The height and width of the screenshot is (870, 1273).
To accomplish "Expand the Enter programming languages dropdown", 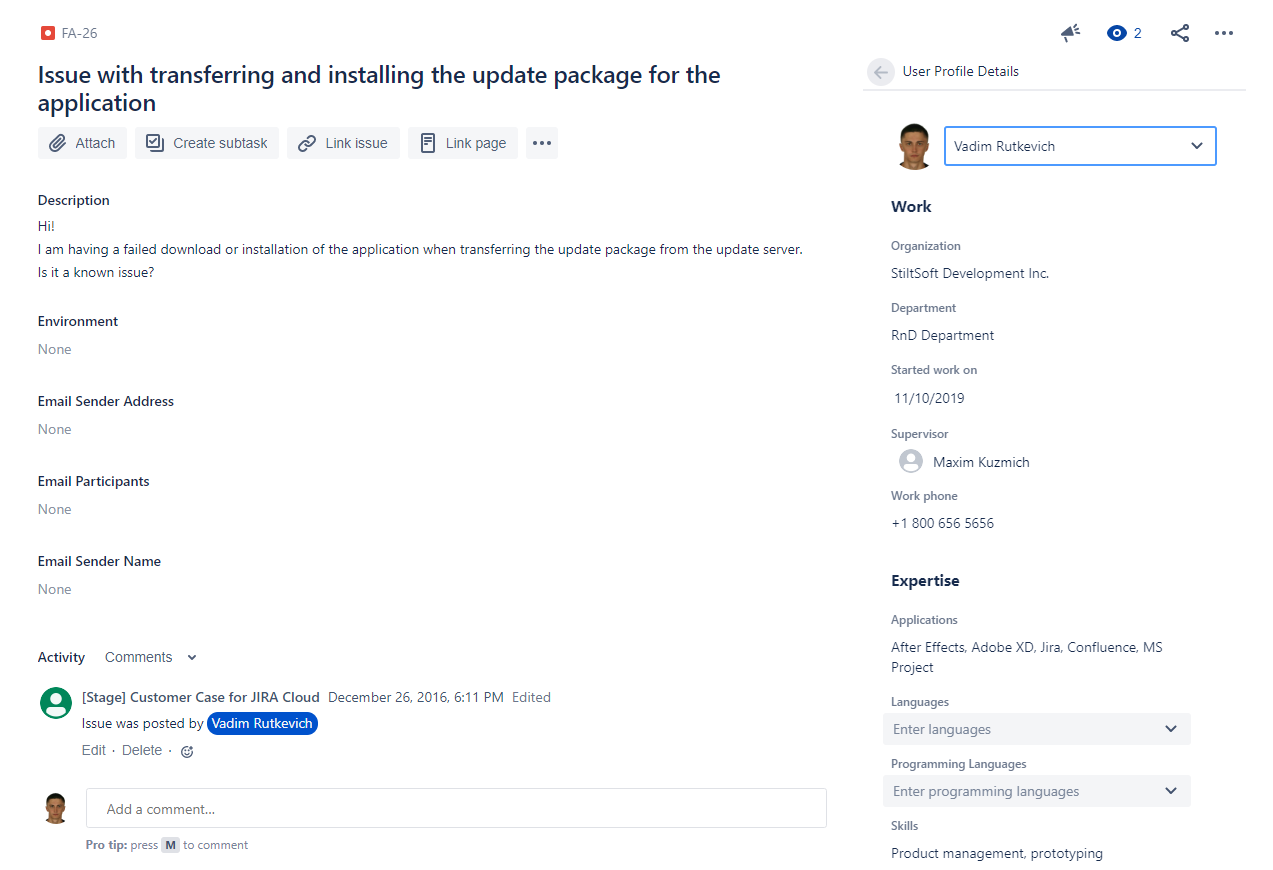I will 1037,791.
